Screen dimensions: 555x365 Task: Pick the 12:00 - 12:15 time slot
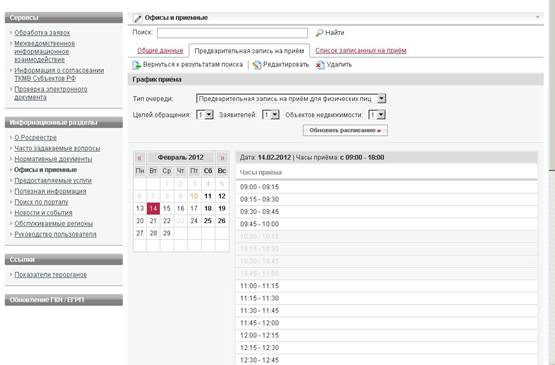[387, 335]
